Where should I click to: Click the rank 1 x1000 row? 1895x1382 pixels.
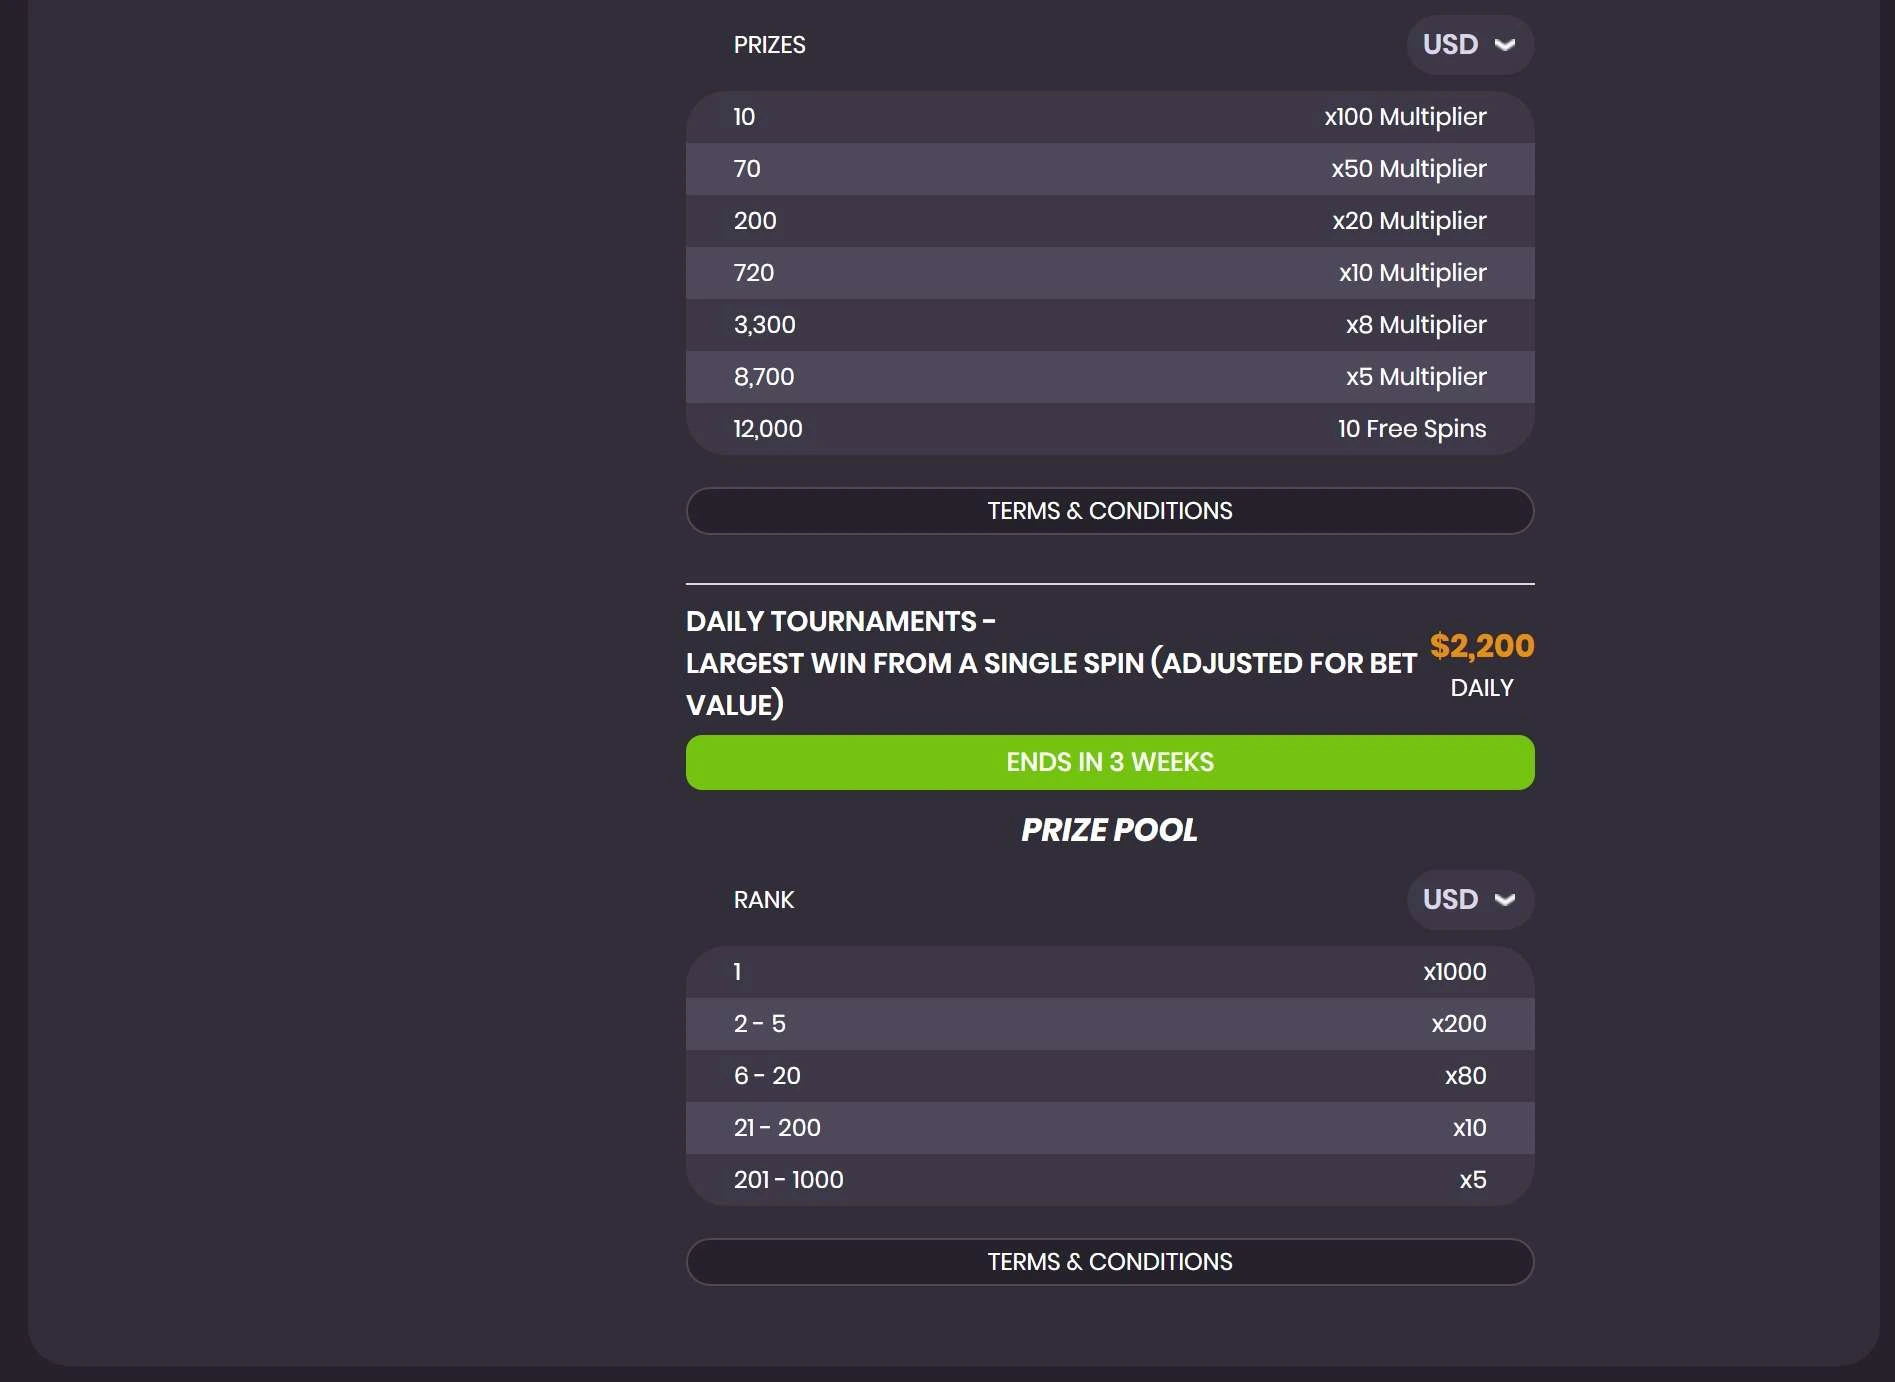pos(1109,972)
